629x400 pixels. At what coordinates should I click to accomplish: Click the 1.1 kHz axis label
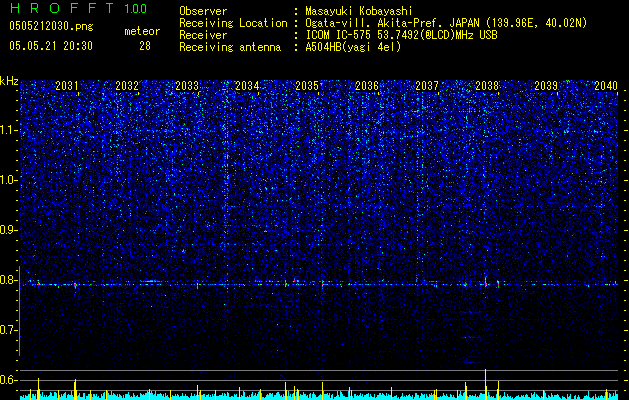8,130
